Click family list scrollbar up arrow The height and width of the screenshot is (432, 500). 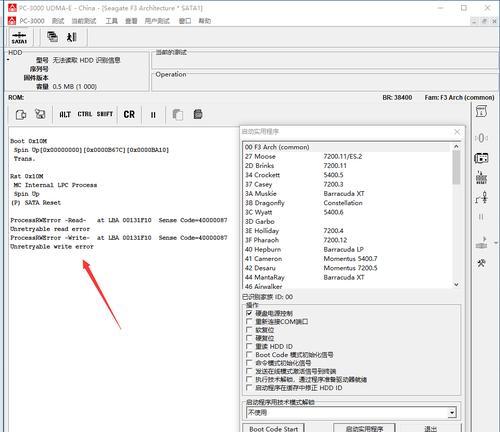pyautogui.click(x=456, y=146)
